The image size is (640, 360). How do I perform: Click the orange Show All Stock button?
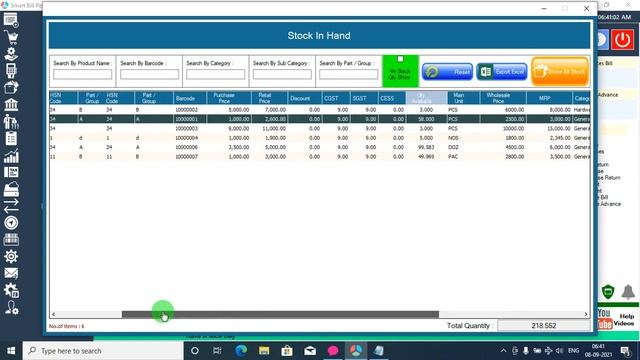click(560, 71)
